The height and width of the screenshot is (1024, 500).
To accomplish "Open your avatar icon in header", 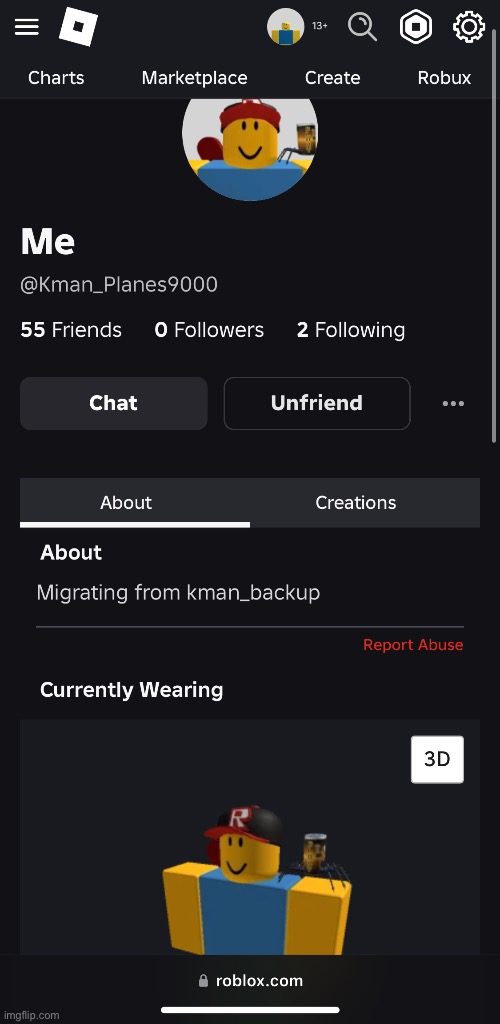I will 285,27.
